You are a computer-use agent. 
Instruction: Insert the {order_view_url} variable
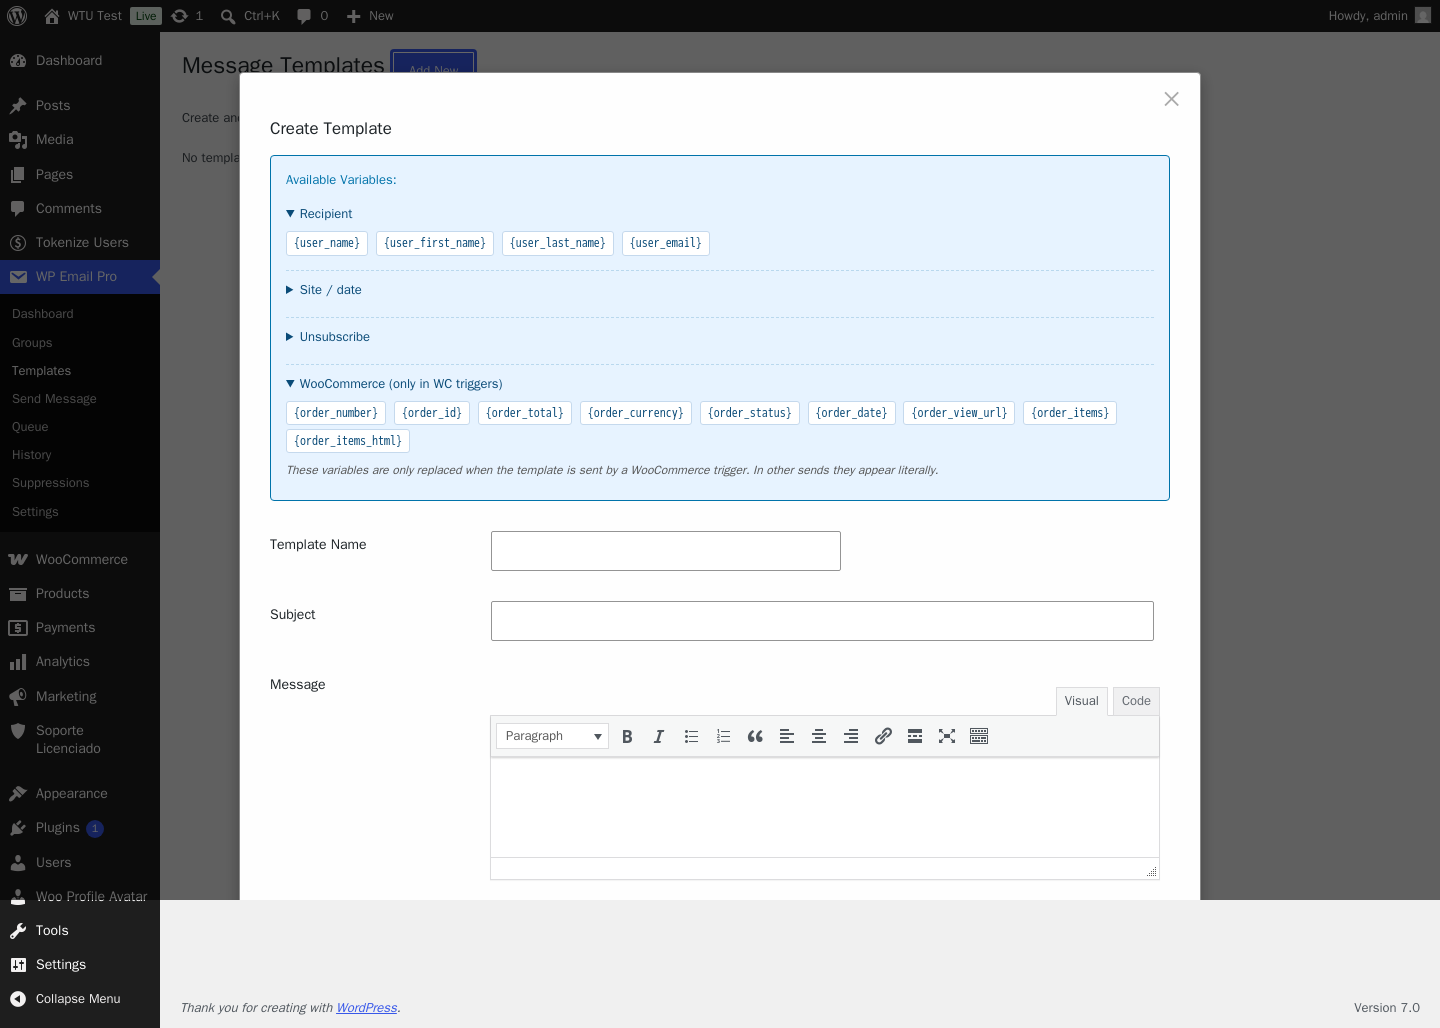[959, 413]
